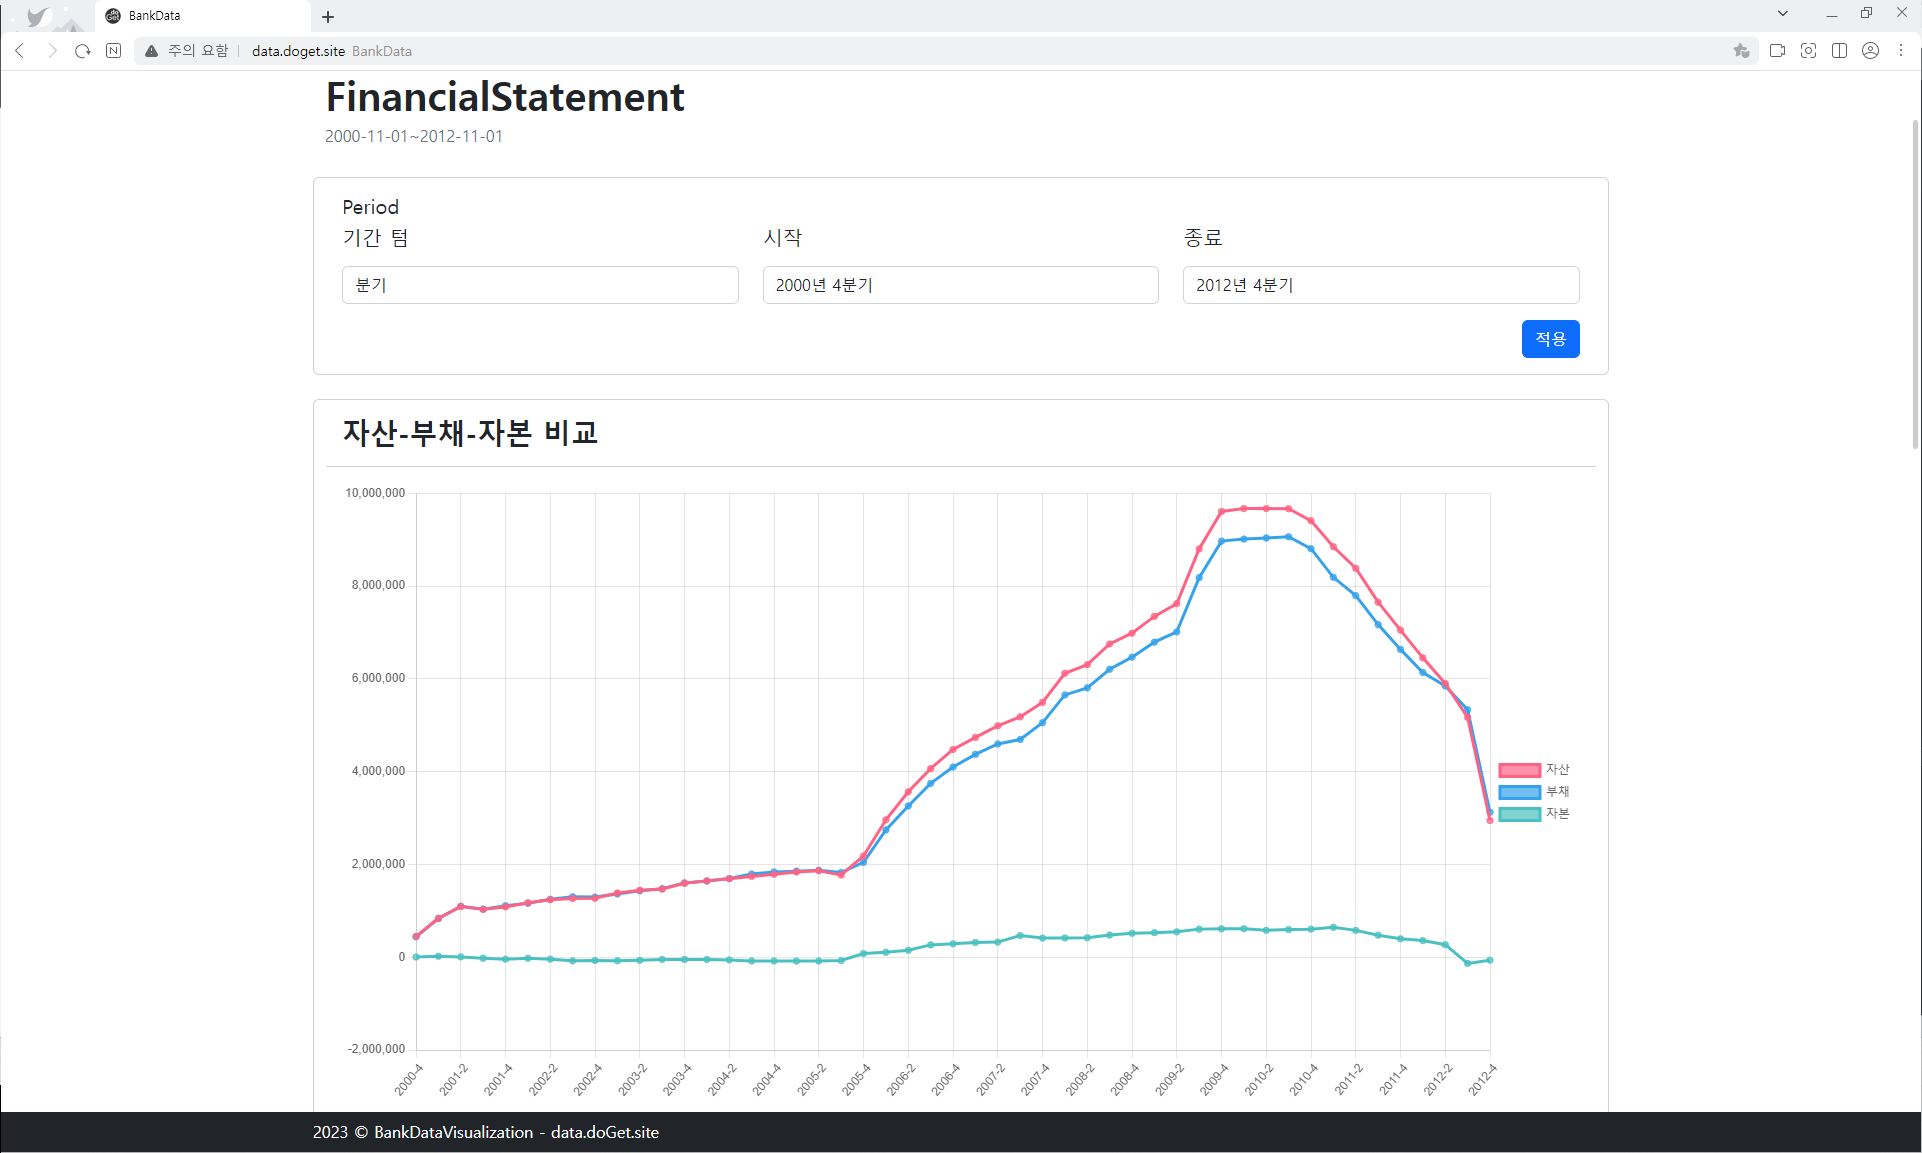Open browser three-dot menu

[x=1901, y=51]
